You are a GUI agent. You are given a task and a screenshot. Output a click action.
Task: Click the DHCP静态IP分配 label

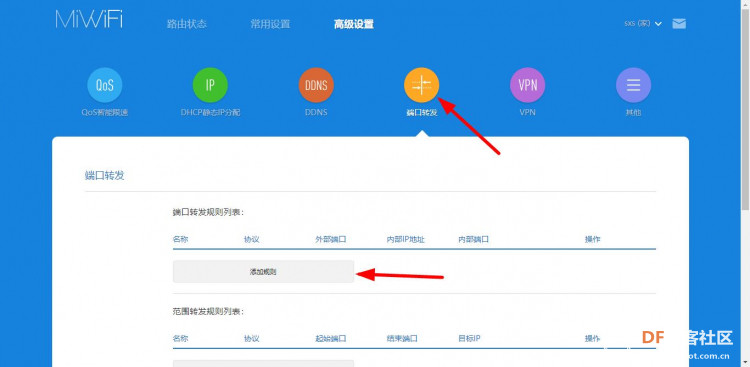pyautogui.click(x=210, y=113)
